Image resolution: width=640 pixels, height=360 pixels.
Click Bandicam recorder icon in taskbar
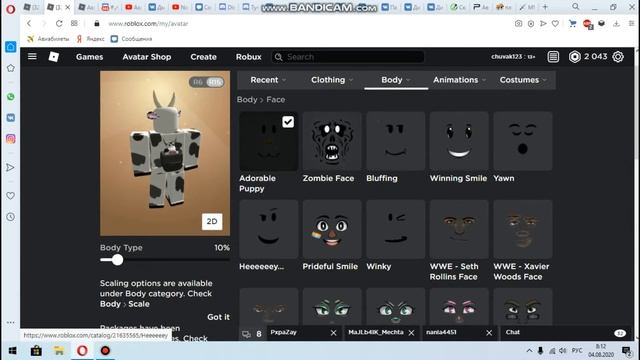point(105,351)
